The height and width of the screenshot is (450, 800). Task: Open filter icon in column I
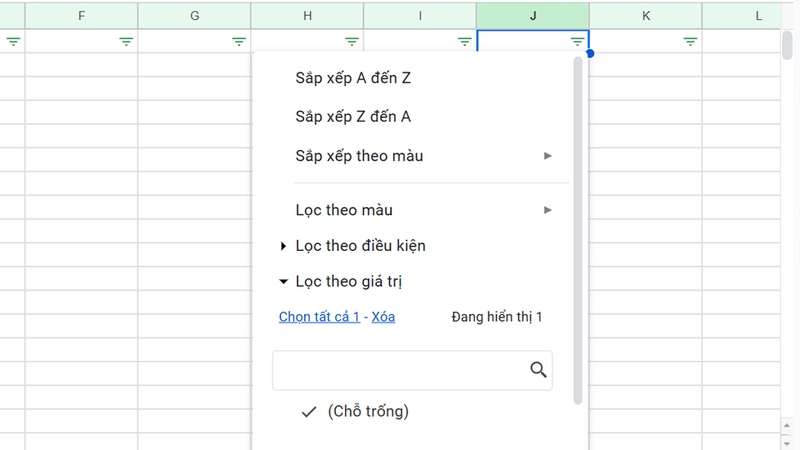(464, 42)
